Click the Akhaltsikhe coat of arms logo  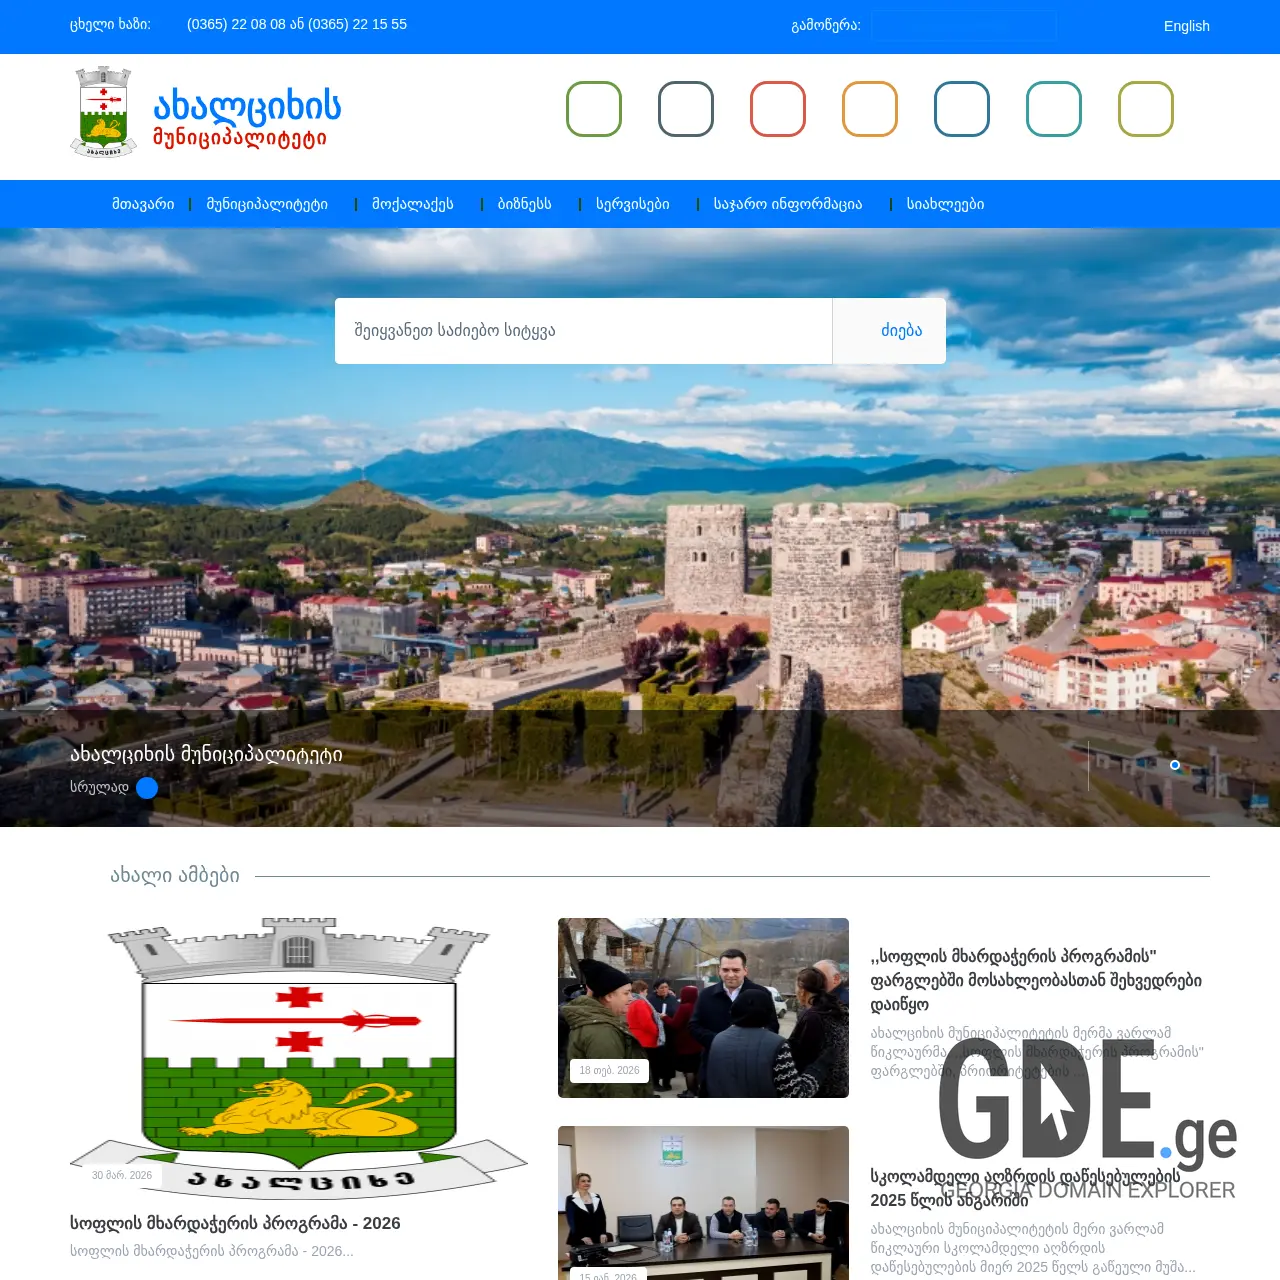104,112
